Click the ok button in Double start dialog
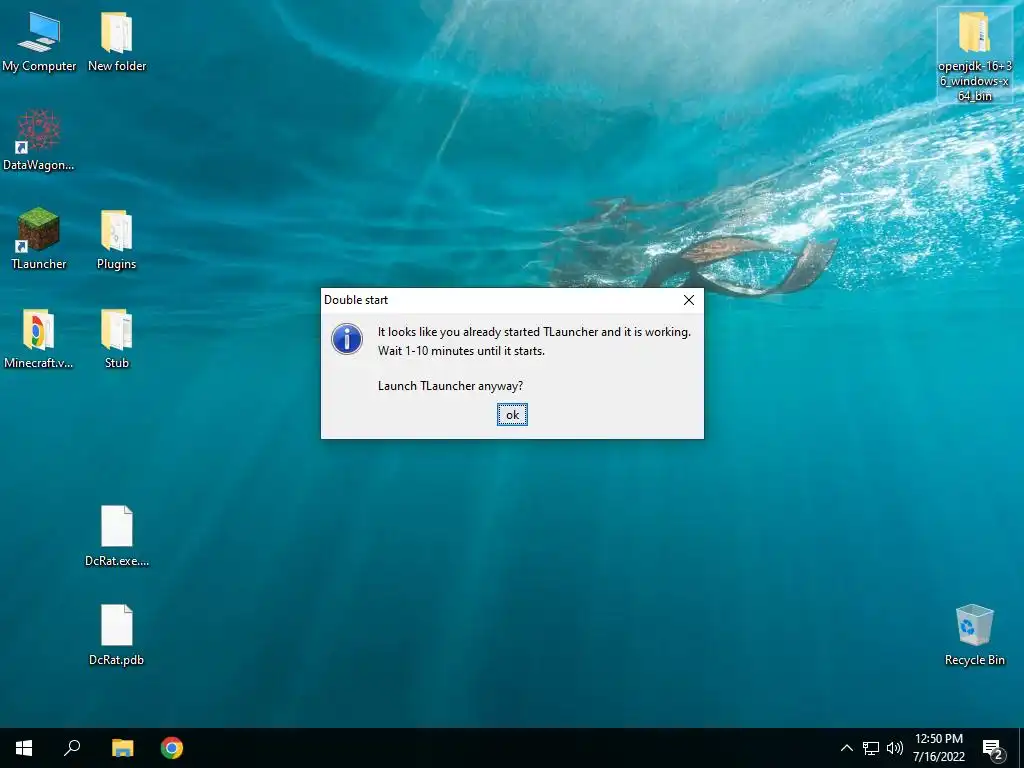This screenshot has width=1024, height=768. pyautogui.click(x=512, y=415)
